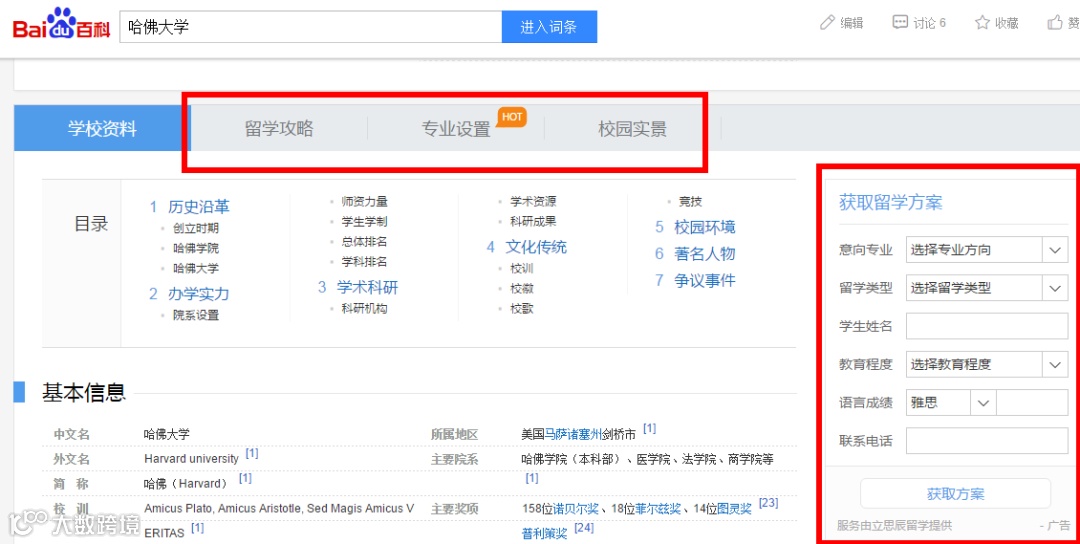Viewport: 1080px width, 544px height.
Task: Click the 哈佛（Harvard） 简称 value
Action: coord(185,483)
